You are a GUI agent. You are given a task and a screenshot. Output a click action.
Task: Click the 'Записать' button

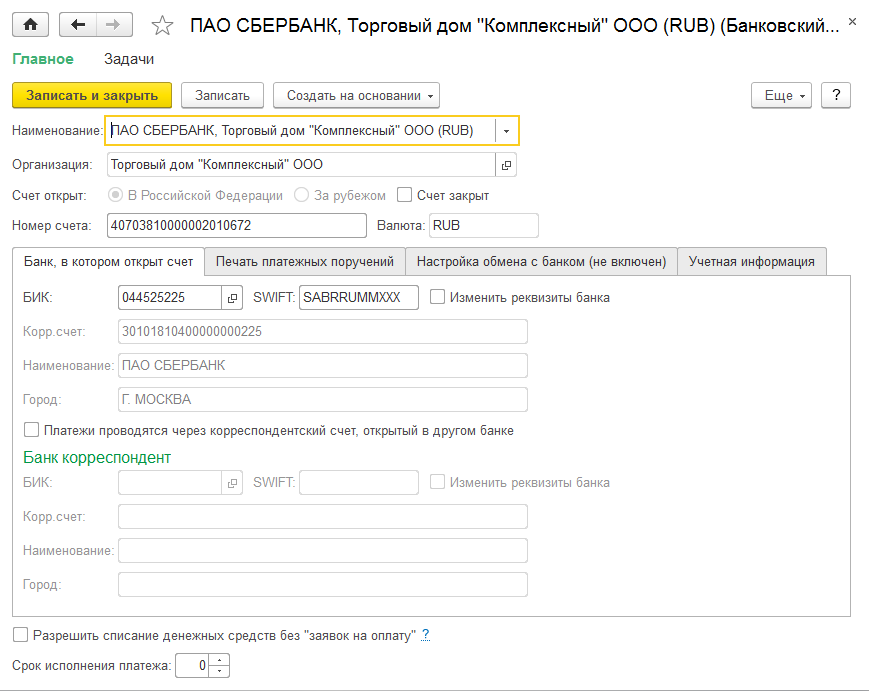click(x=222, y=95)
